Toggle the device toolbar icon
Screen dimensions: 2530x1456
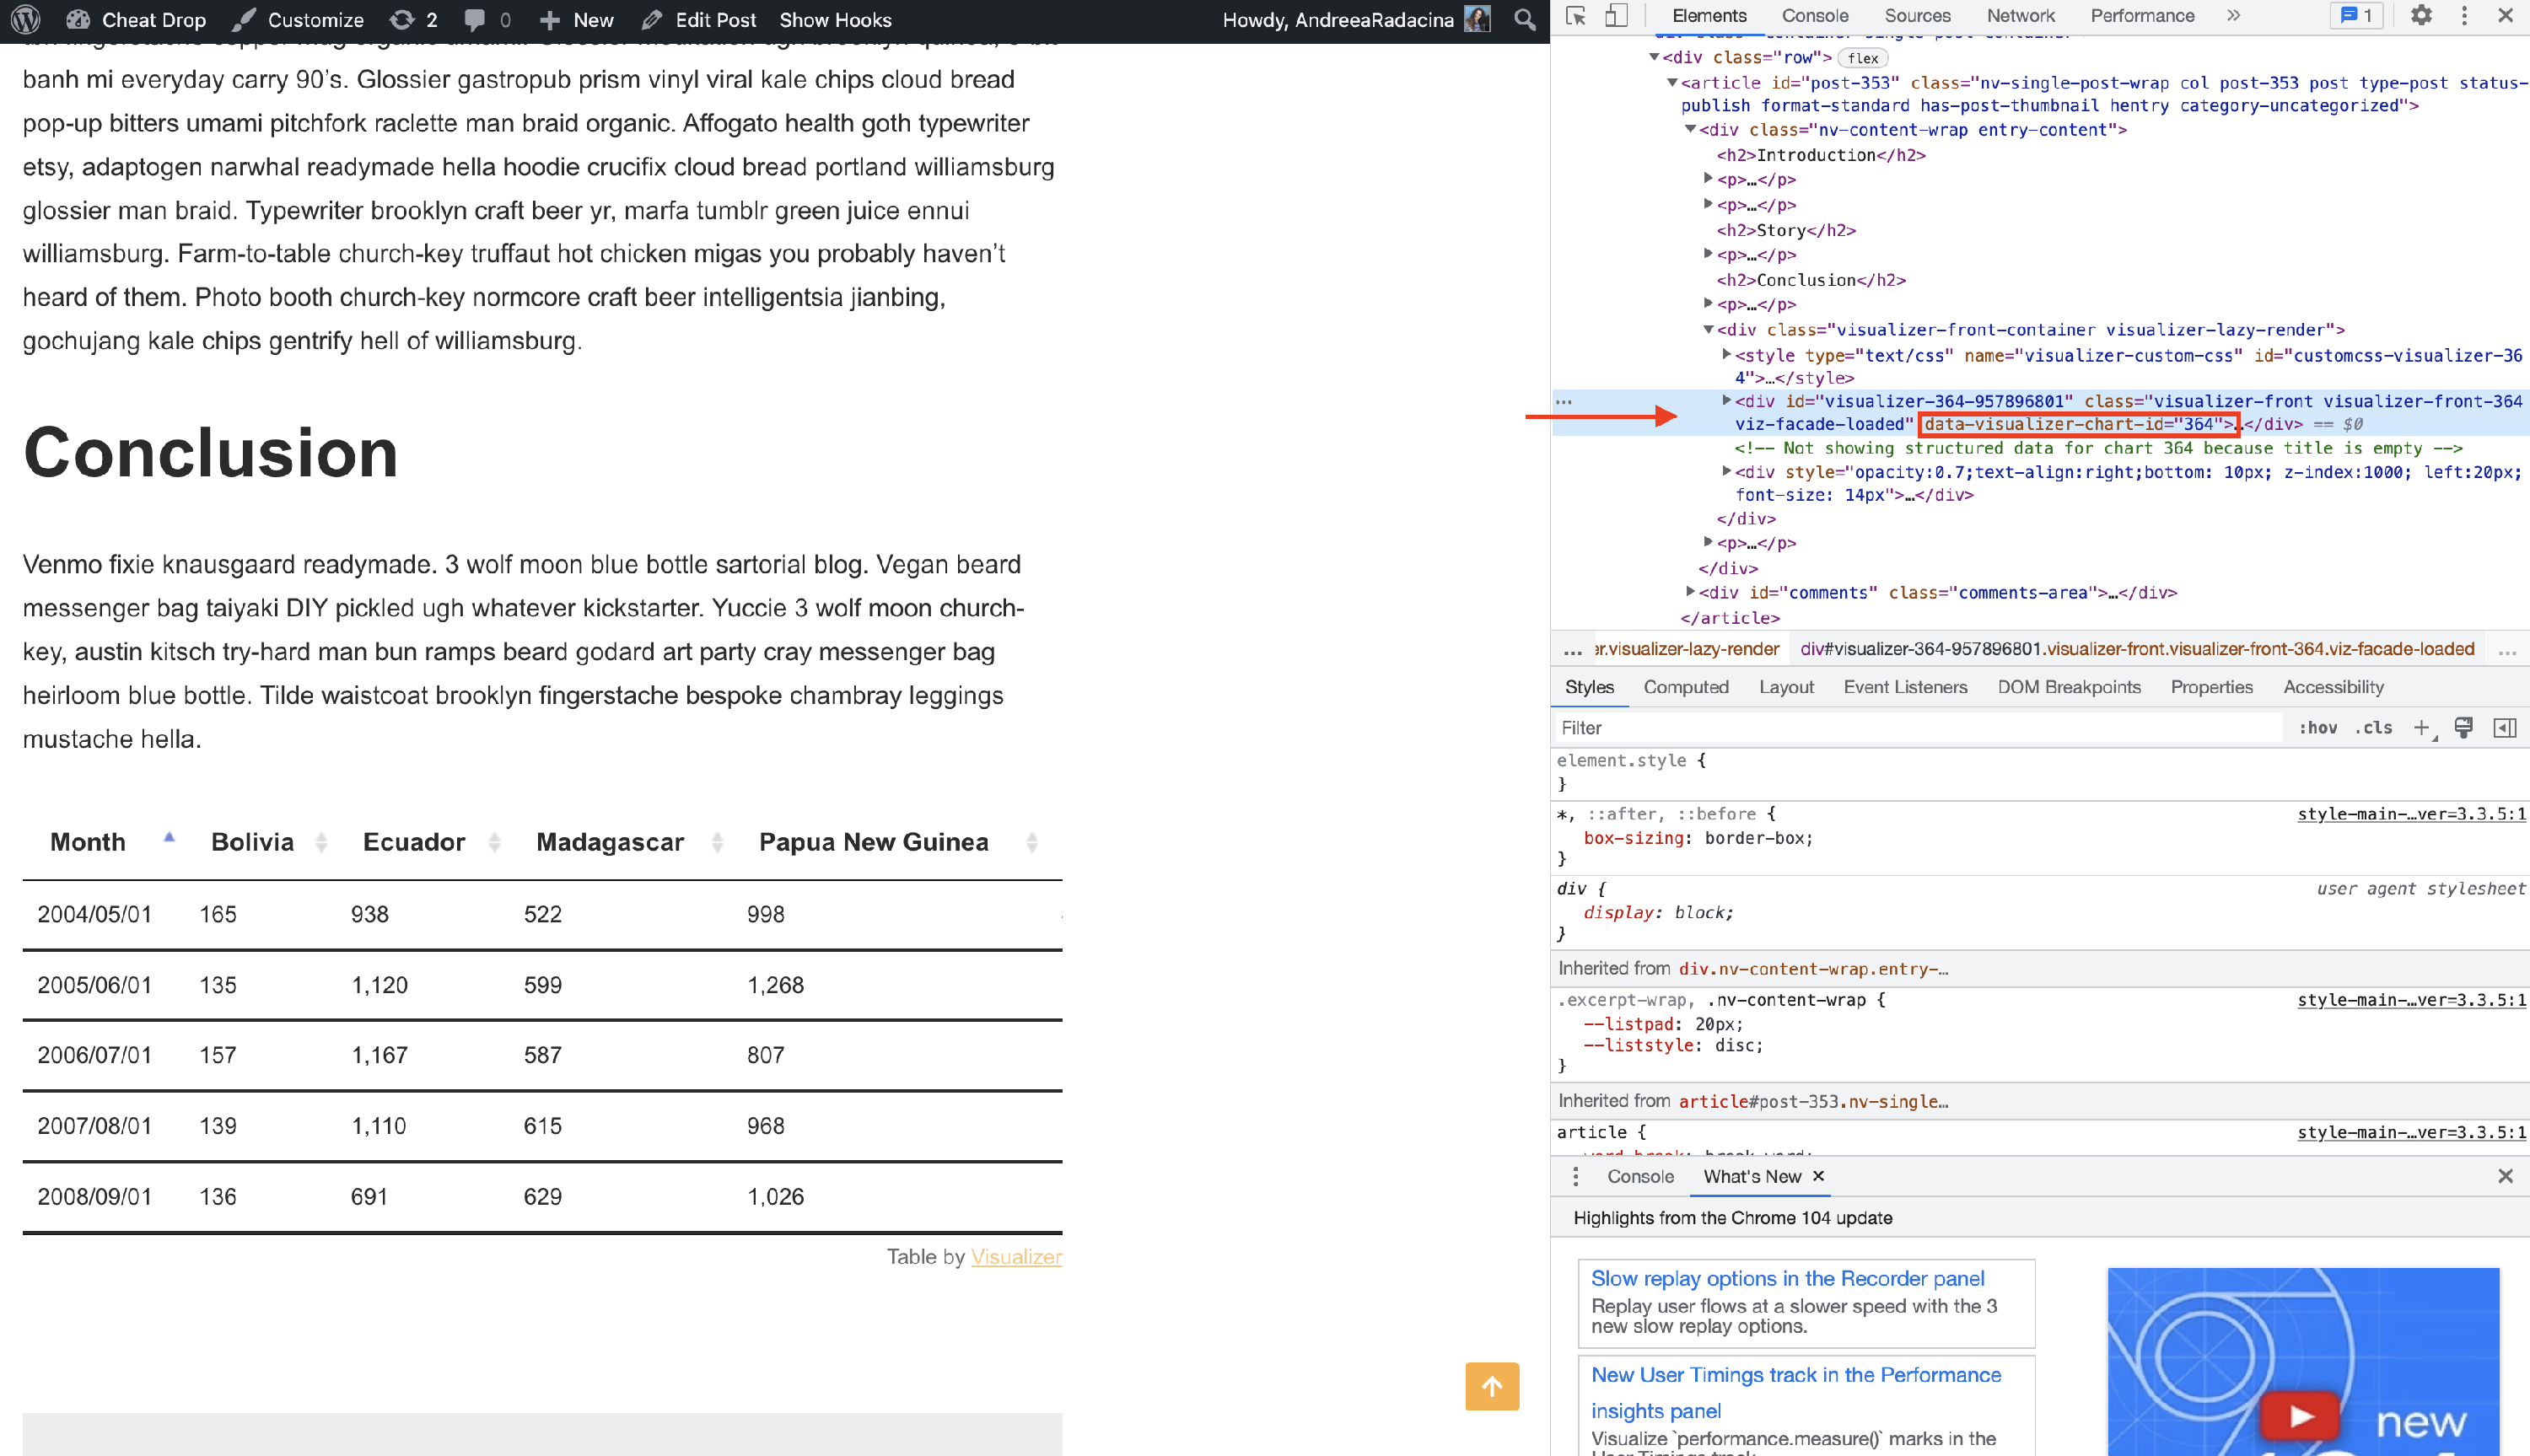1616,16
